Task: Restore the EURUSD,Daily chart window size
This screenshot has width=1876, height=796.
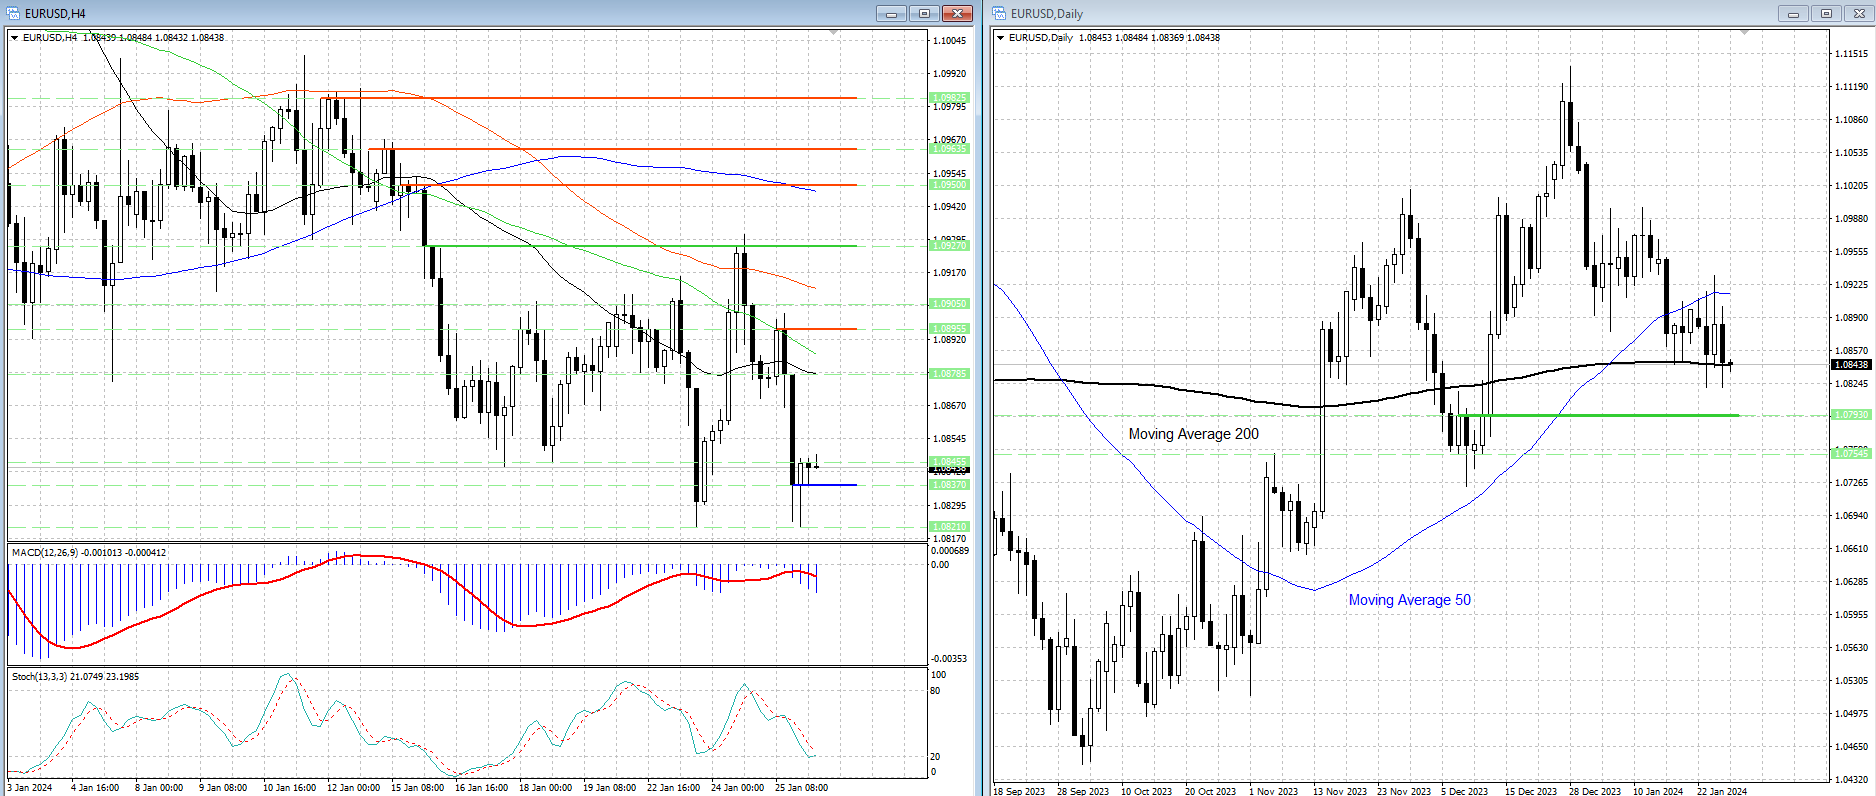Action: tap(1826, 13)
